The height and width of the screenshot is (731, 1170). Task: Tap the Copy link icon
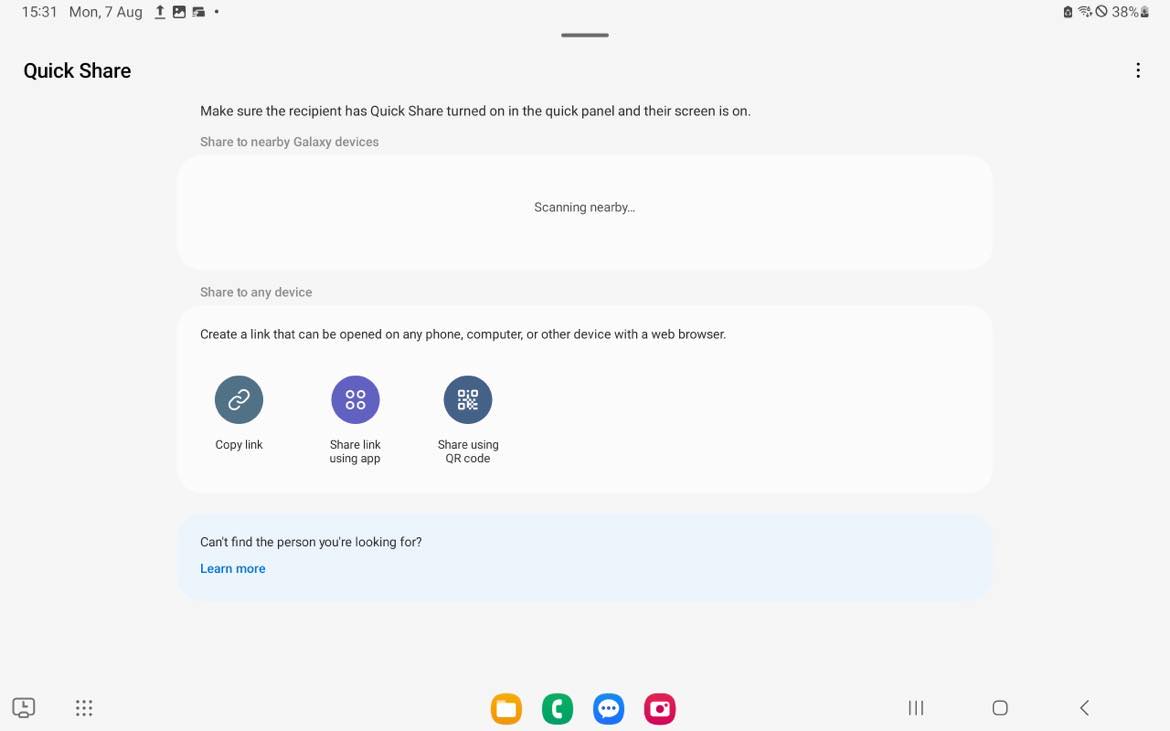(x=239, y=400)
